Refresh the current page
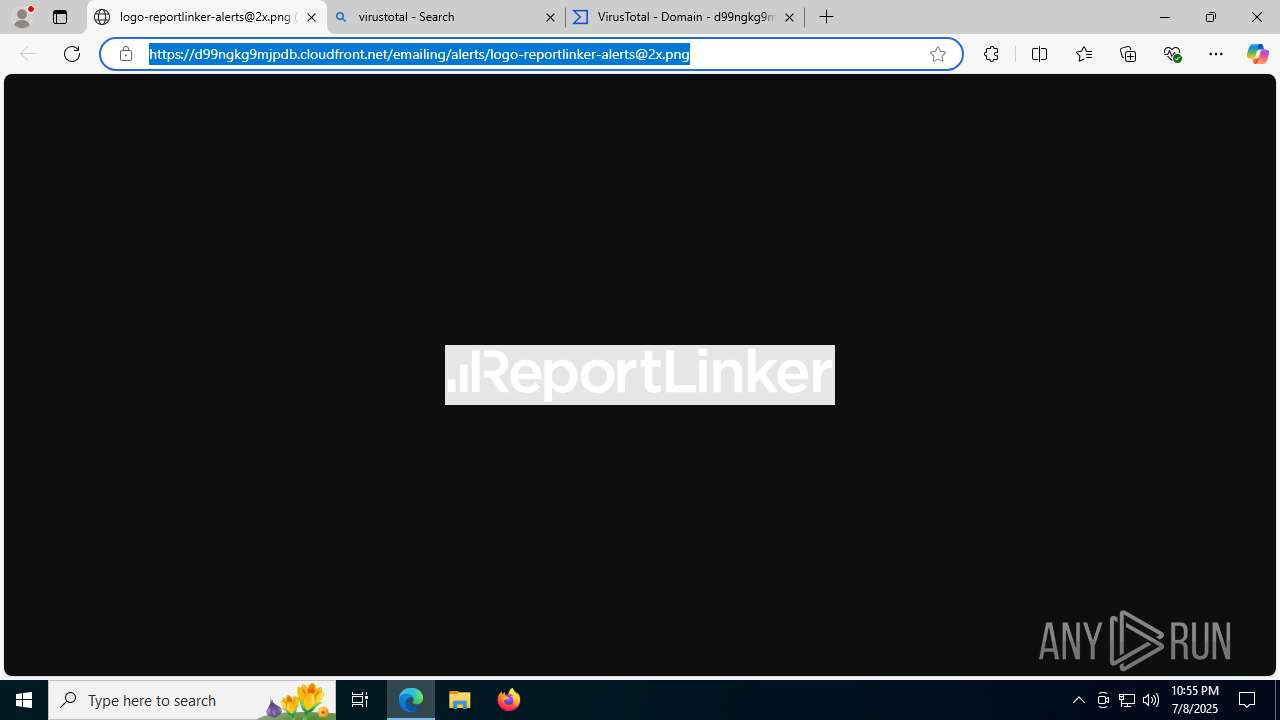Screen dimensions: 1280x720 pos(72,54)
